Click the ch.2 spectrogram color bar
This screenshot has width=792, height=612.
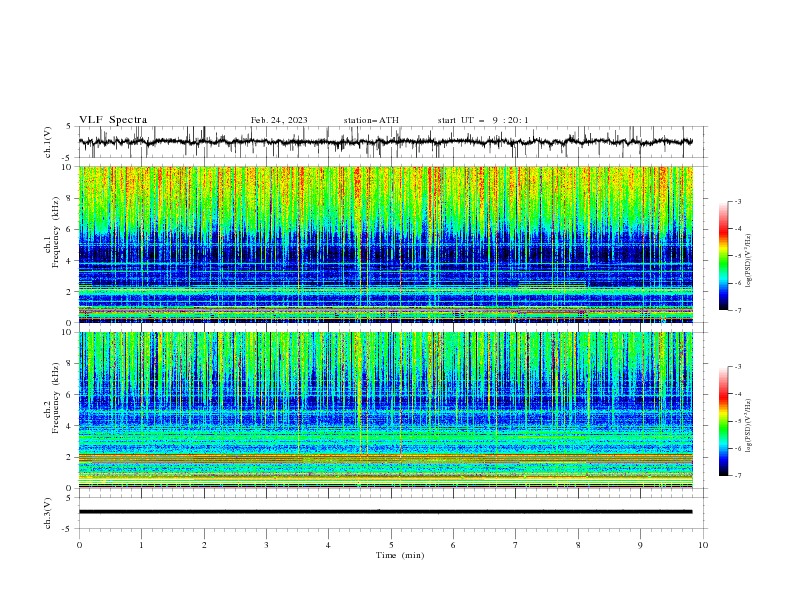click(724, 421)
